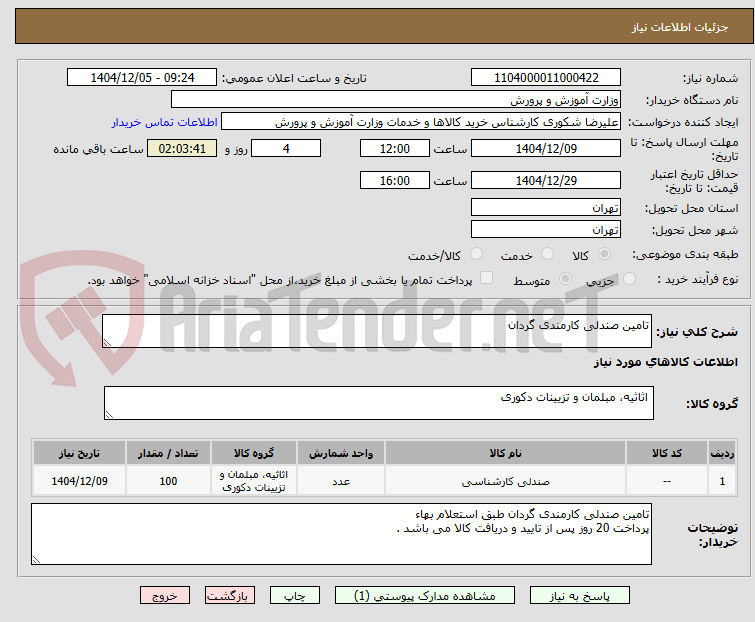
Task: Click the table date cell 1404/12/09
Action: point(79,481)
